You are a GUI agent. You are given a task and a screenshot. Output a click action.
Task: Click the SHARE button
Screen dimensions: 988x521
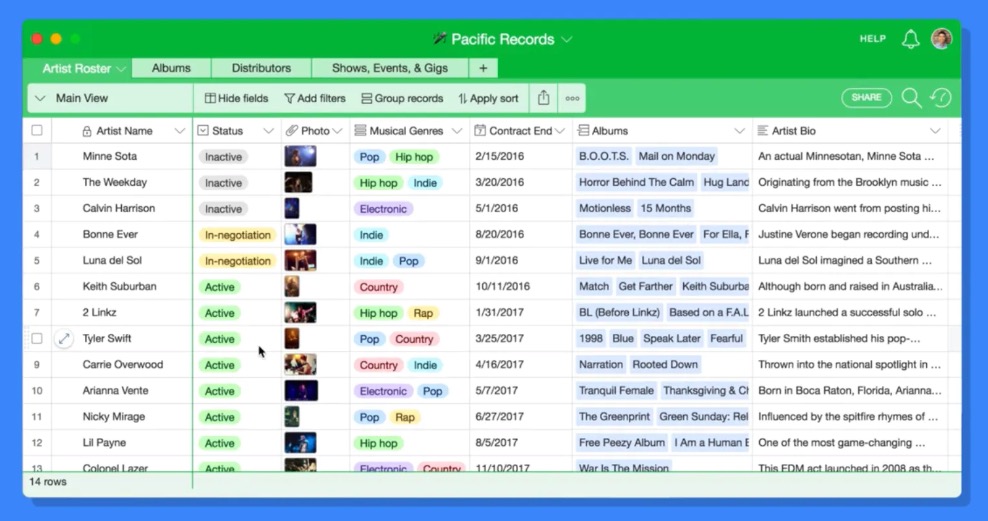click(866, 98)
